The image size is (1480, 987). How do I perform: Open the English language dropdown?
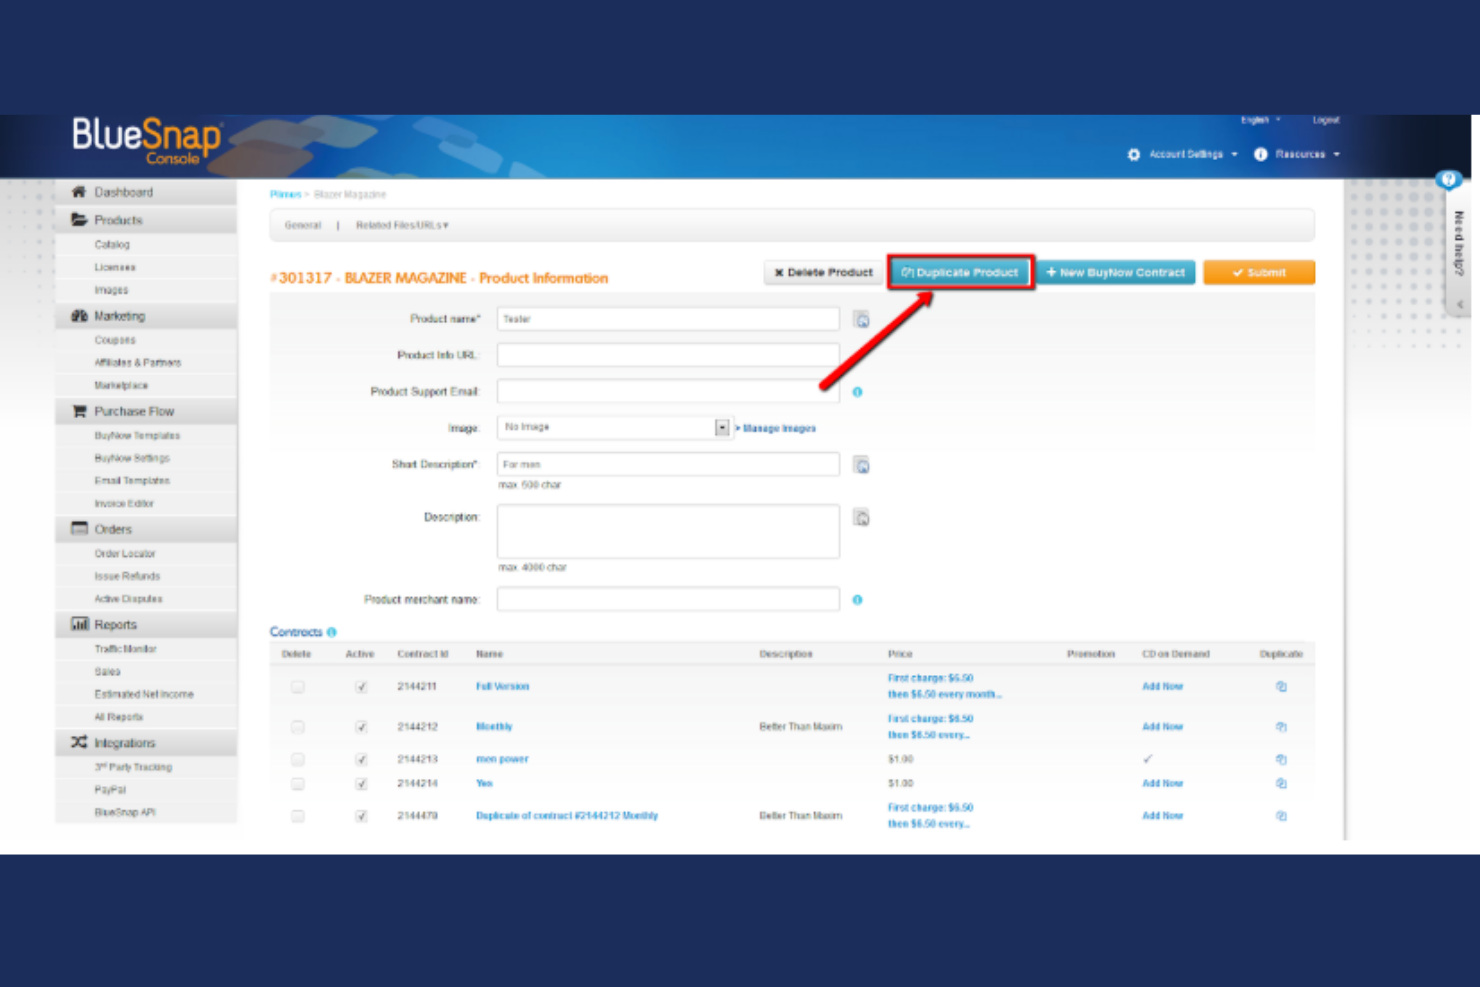pyautogui.click(x=1260, y=120)
